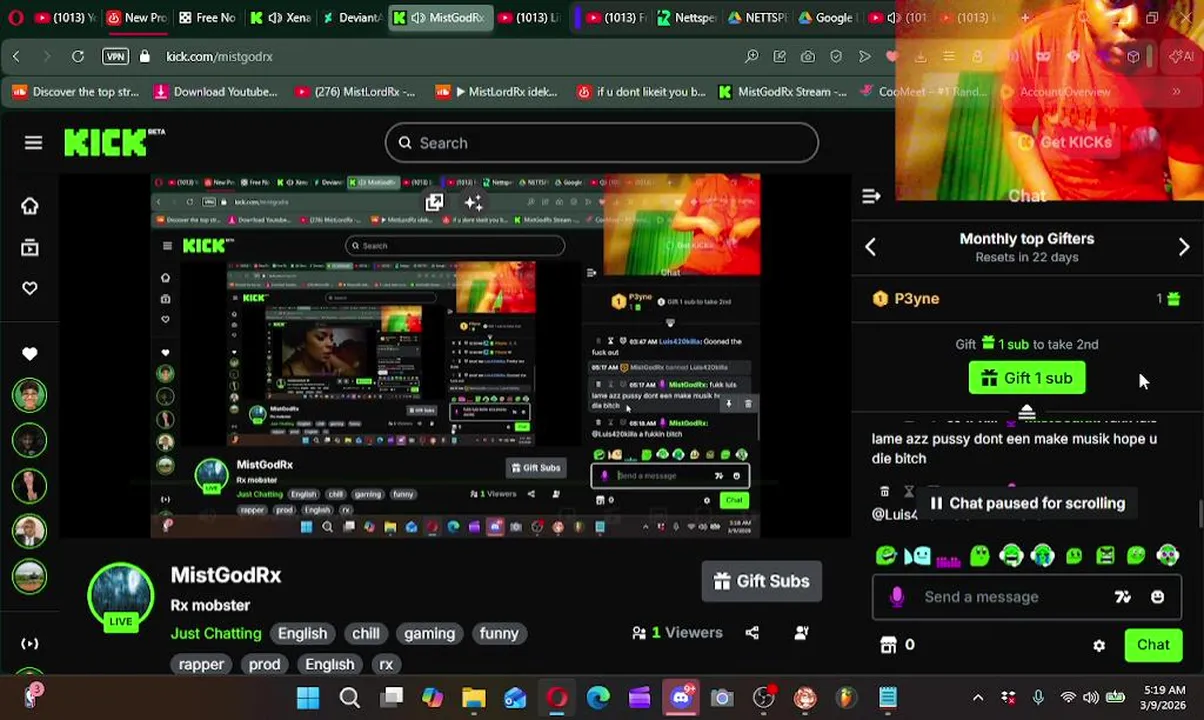Open chat settings gear
1204x720 pixels.
(x=1099, y=646)
